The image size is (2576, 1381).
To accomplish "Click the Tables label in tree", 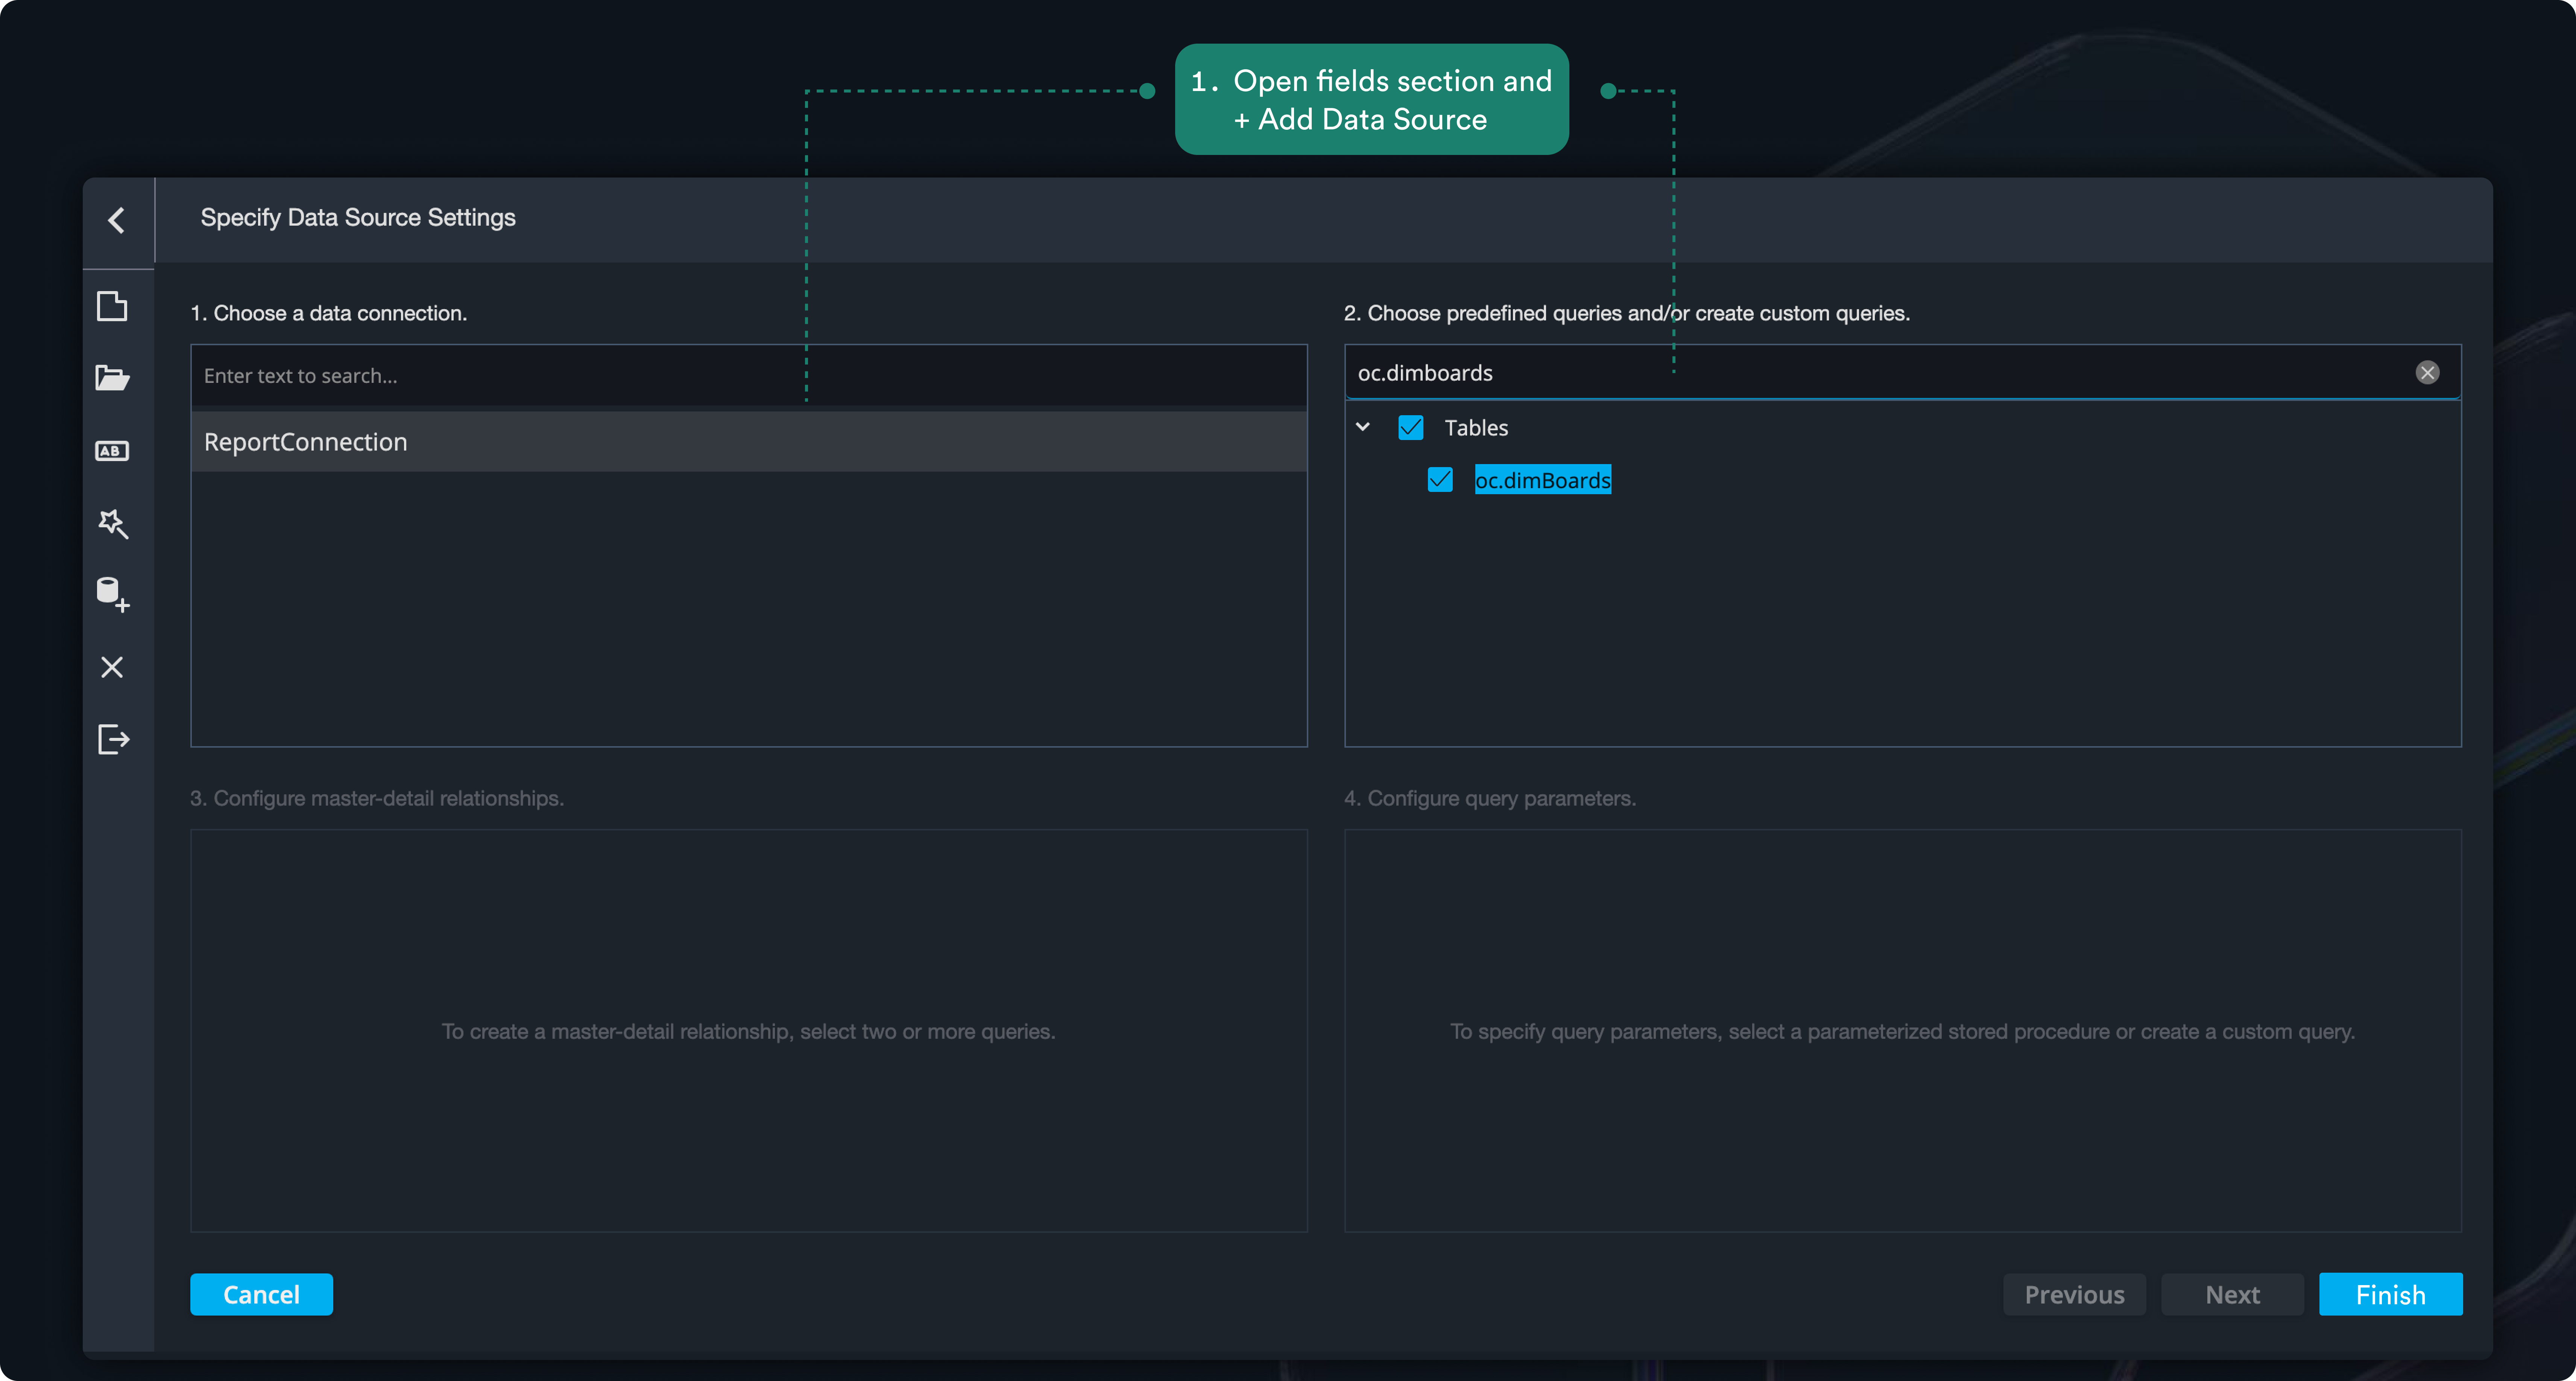I will 1476,428.
